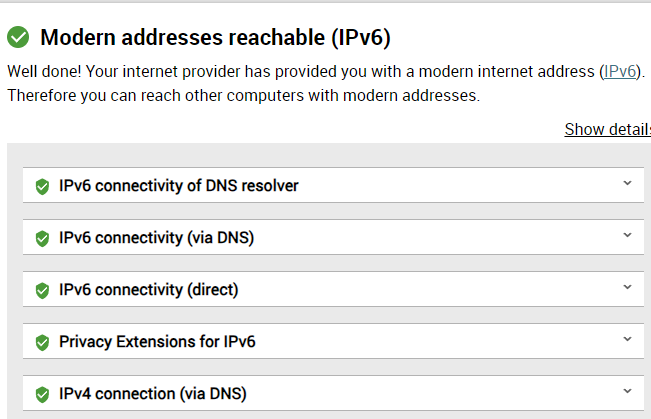Image resolution: width=651 pixels, height=419 pixels.
Task: Click the shield icon for Privacy Extensions
Action: pyautogui.click(x=42, y=342)
